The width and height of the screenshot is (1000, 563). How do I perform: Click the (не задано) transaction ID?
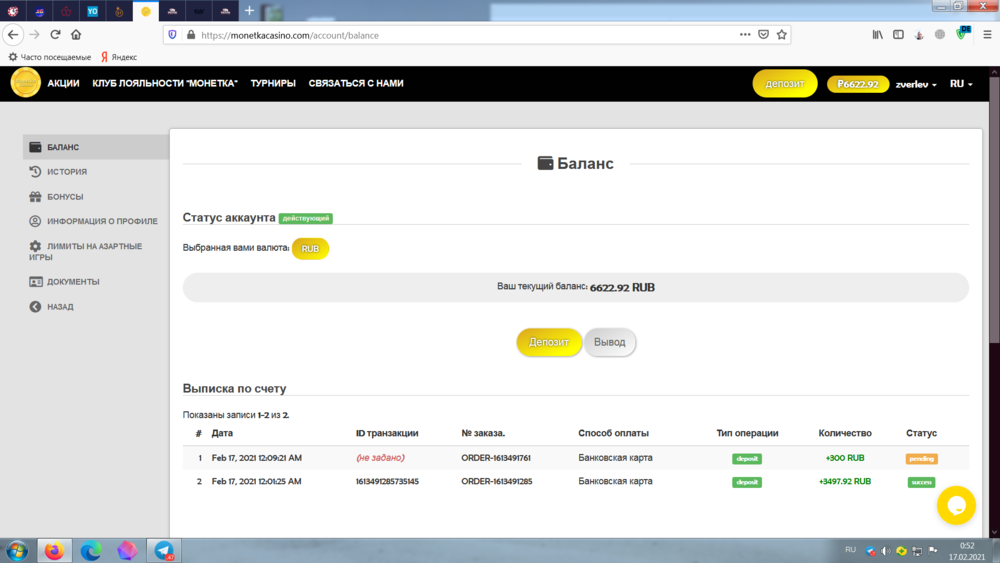[380, 458]
